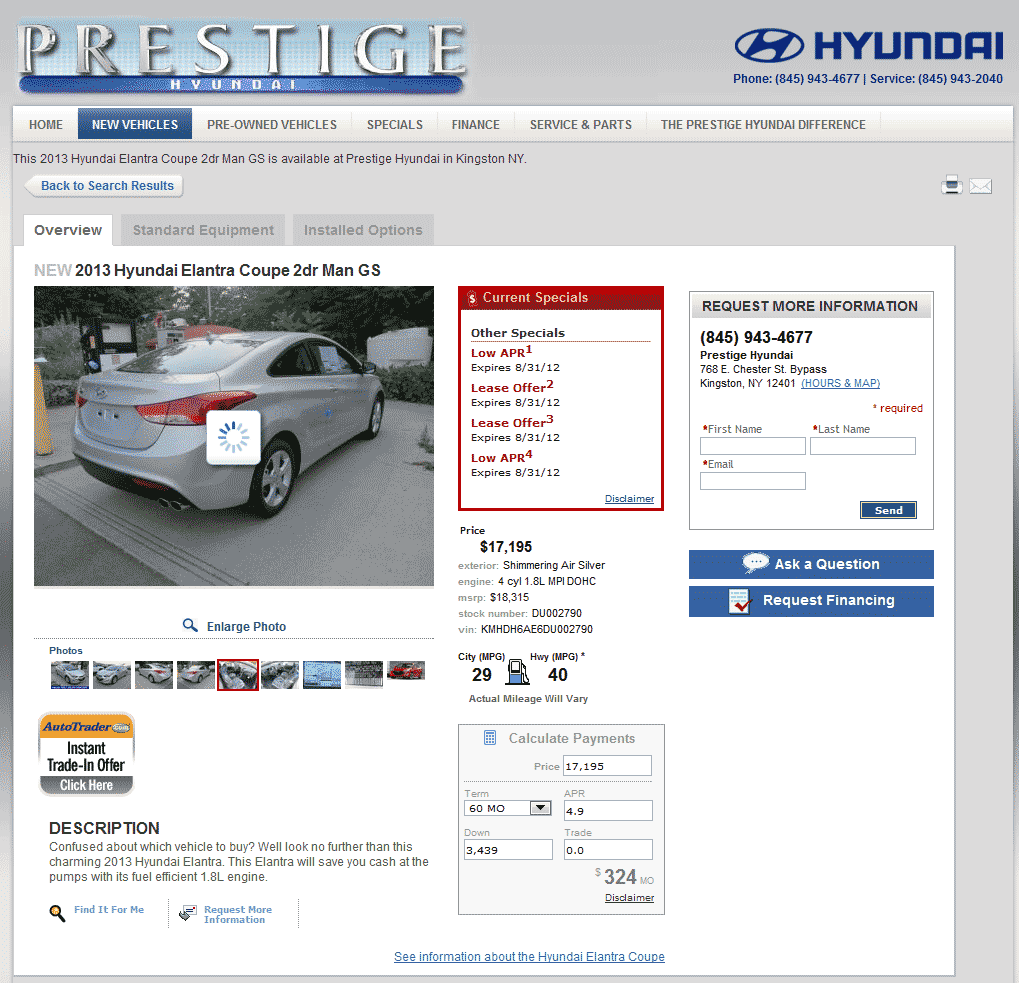Click the checkmark form icon on Request Financing
Image resolution: width=1019 pixels, height=983 pixels.
740,601
